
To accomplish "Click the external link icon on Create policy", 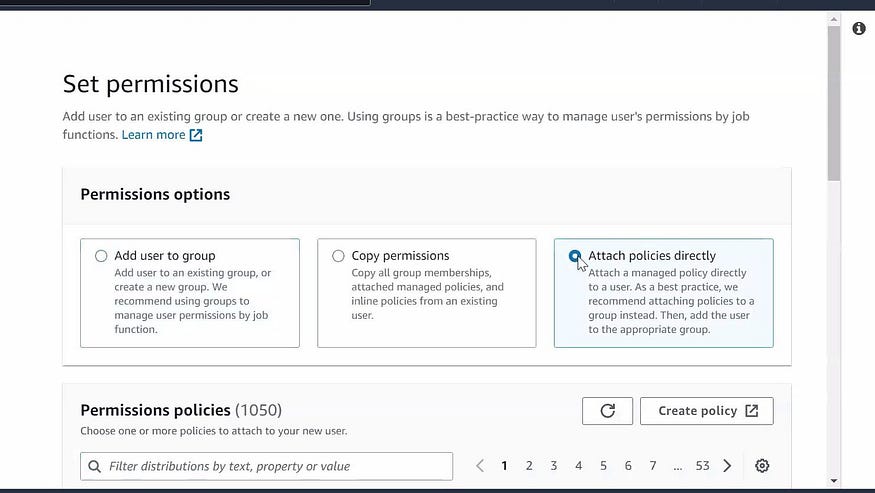I will [752, 411].
